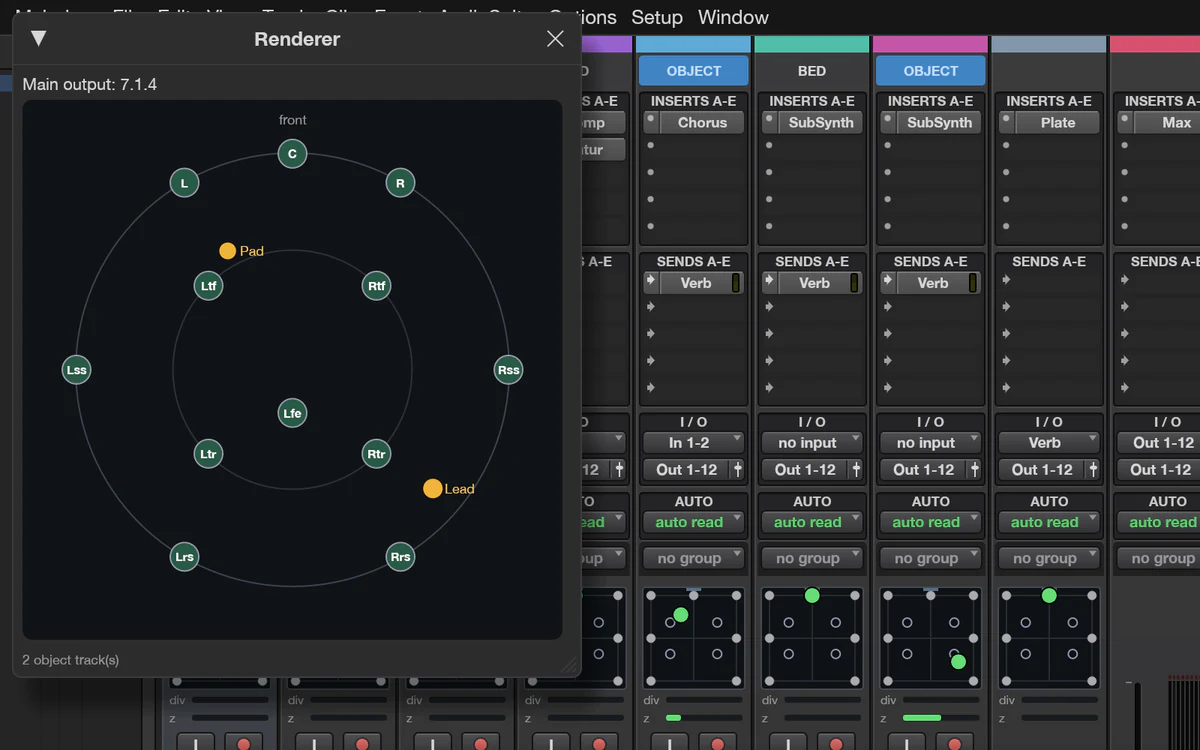Select the C speaker node in Renderer
Viewport: 1200px width, 750px height.
point(292,154)
